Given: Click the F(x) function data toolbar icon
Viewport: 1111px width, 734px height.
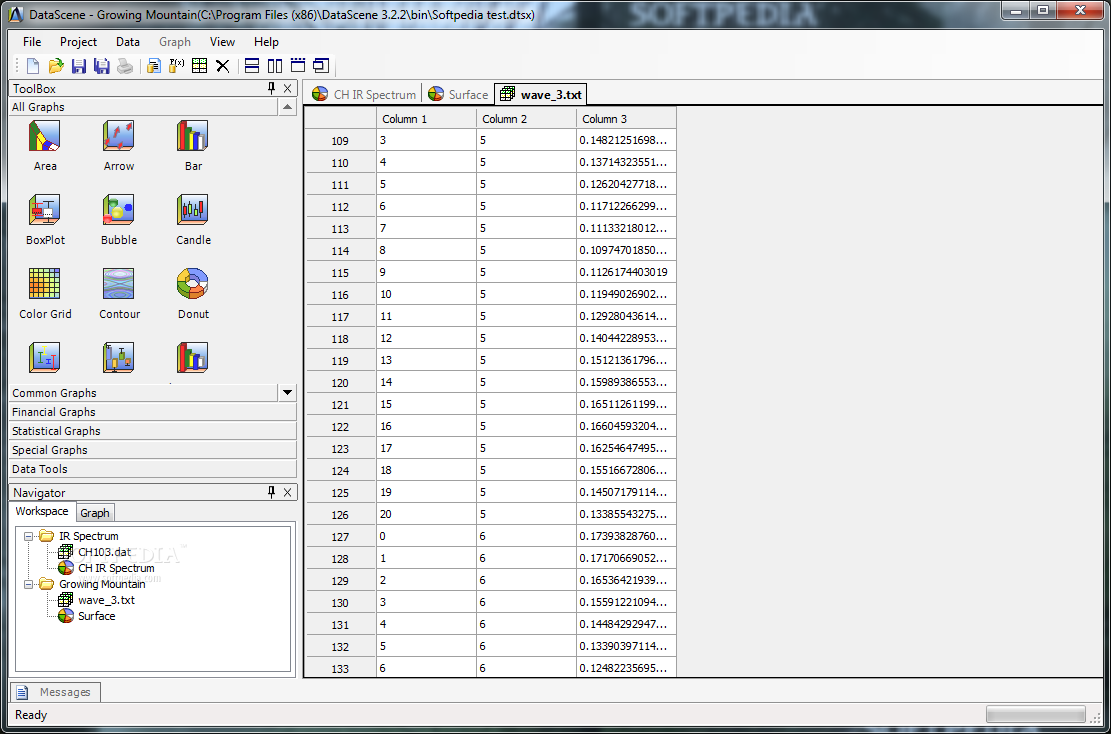Looking at the screenshot, I should 176,66.
